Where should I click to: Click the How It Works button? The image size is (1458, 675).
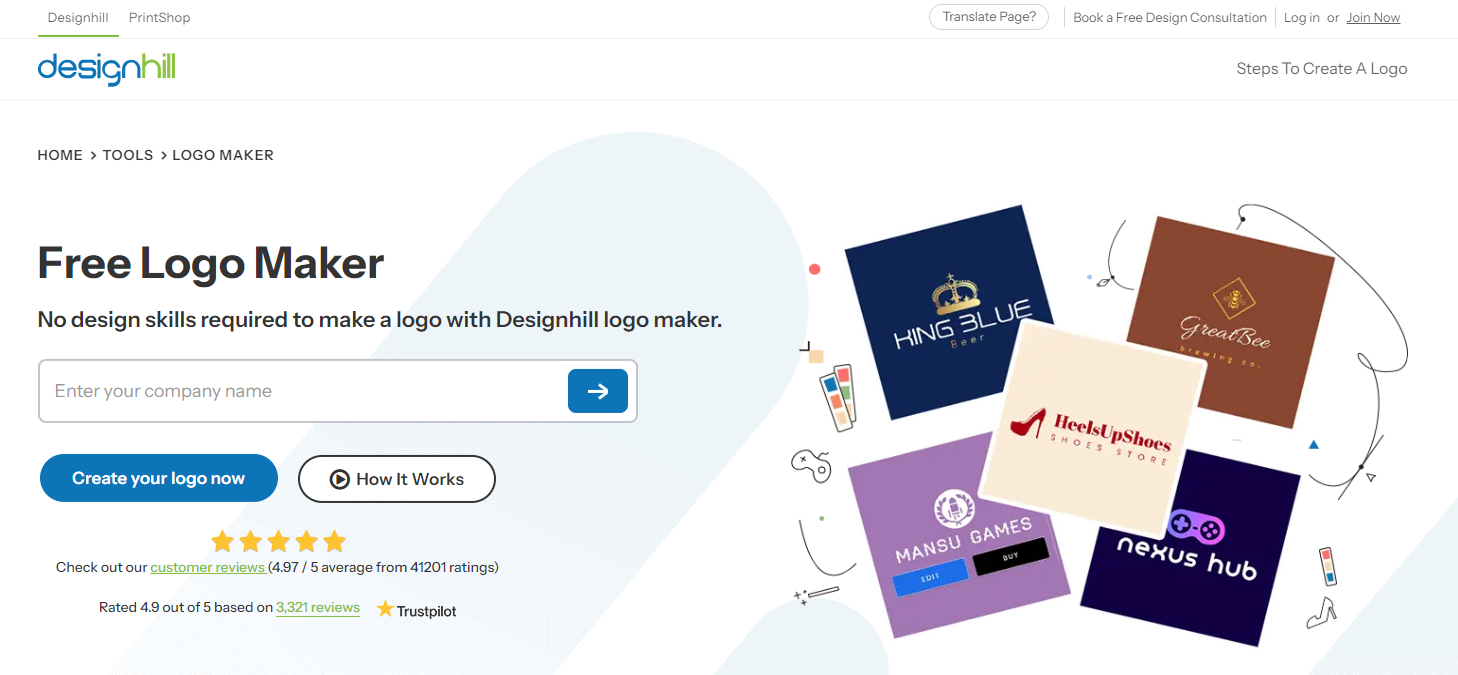point(397,479)
